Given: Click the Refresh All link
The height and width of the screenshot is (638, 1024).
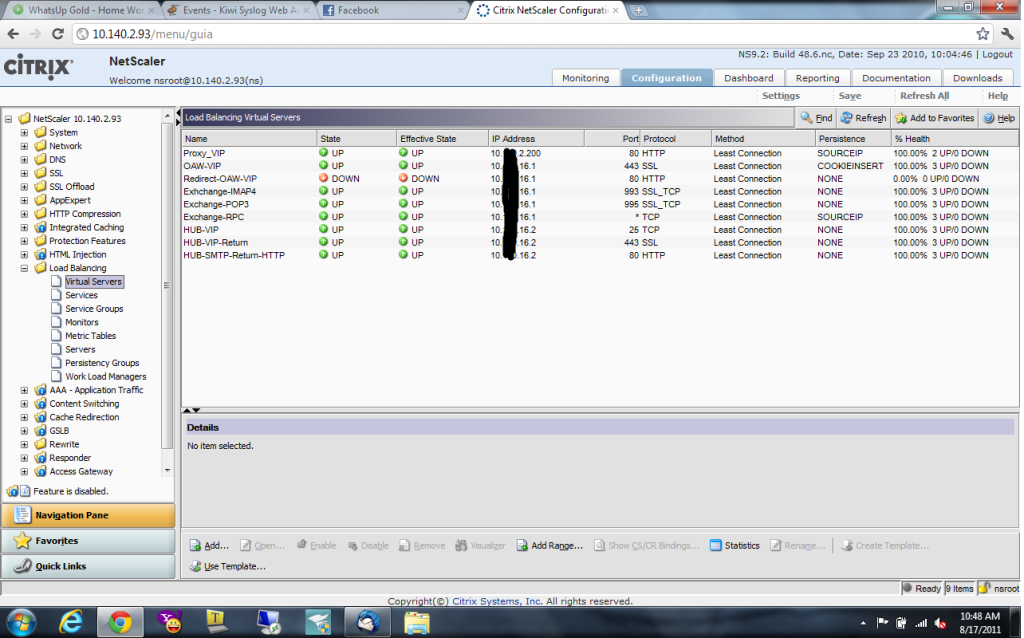Looking at the screenshot, I should pos(924,95).
